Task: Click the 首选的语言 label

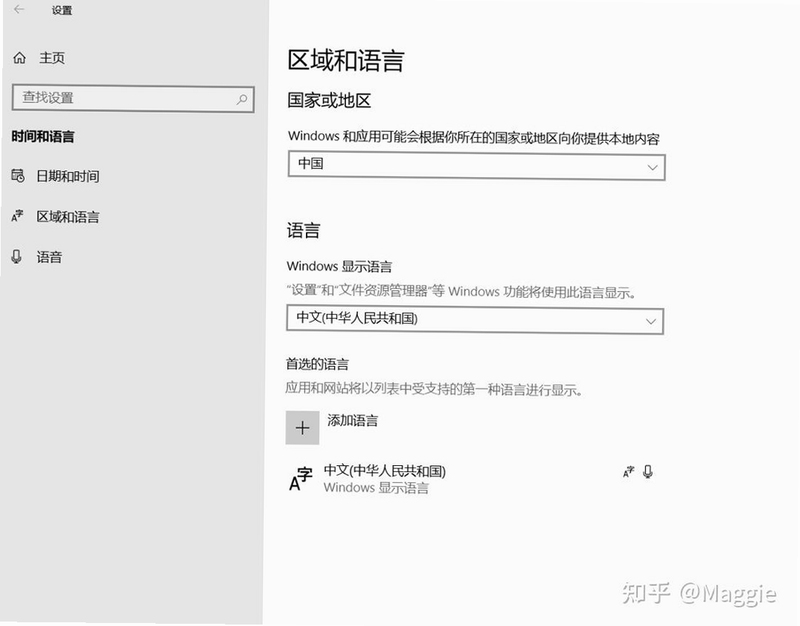Action: [317, 364]
